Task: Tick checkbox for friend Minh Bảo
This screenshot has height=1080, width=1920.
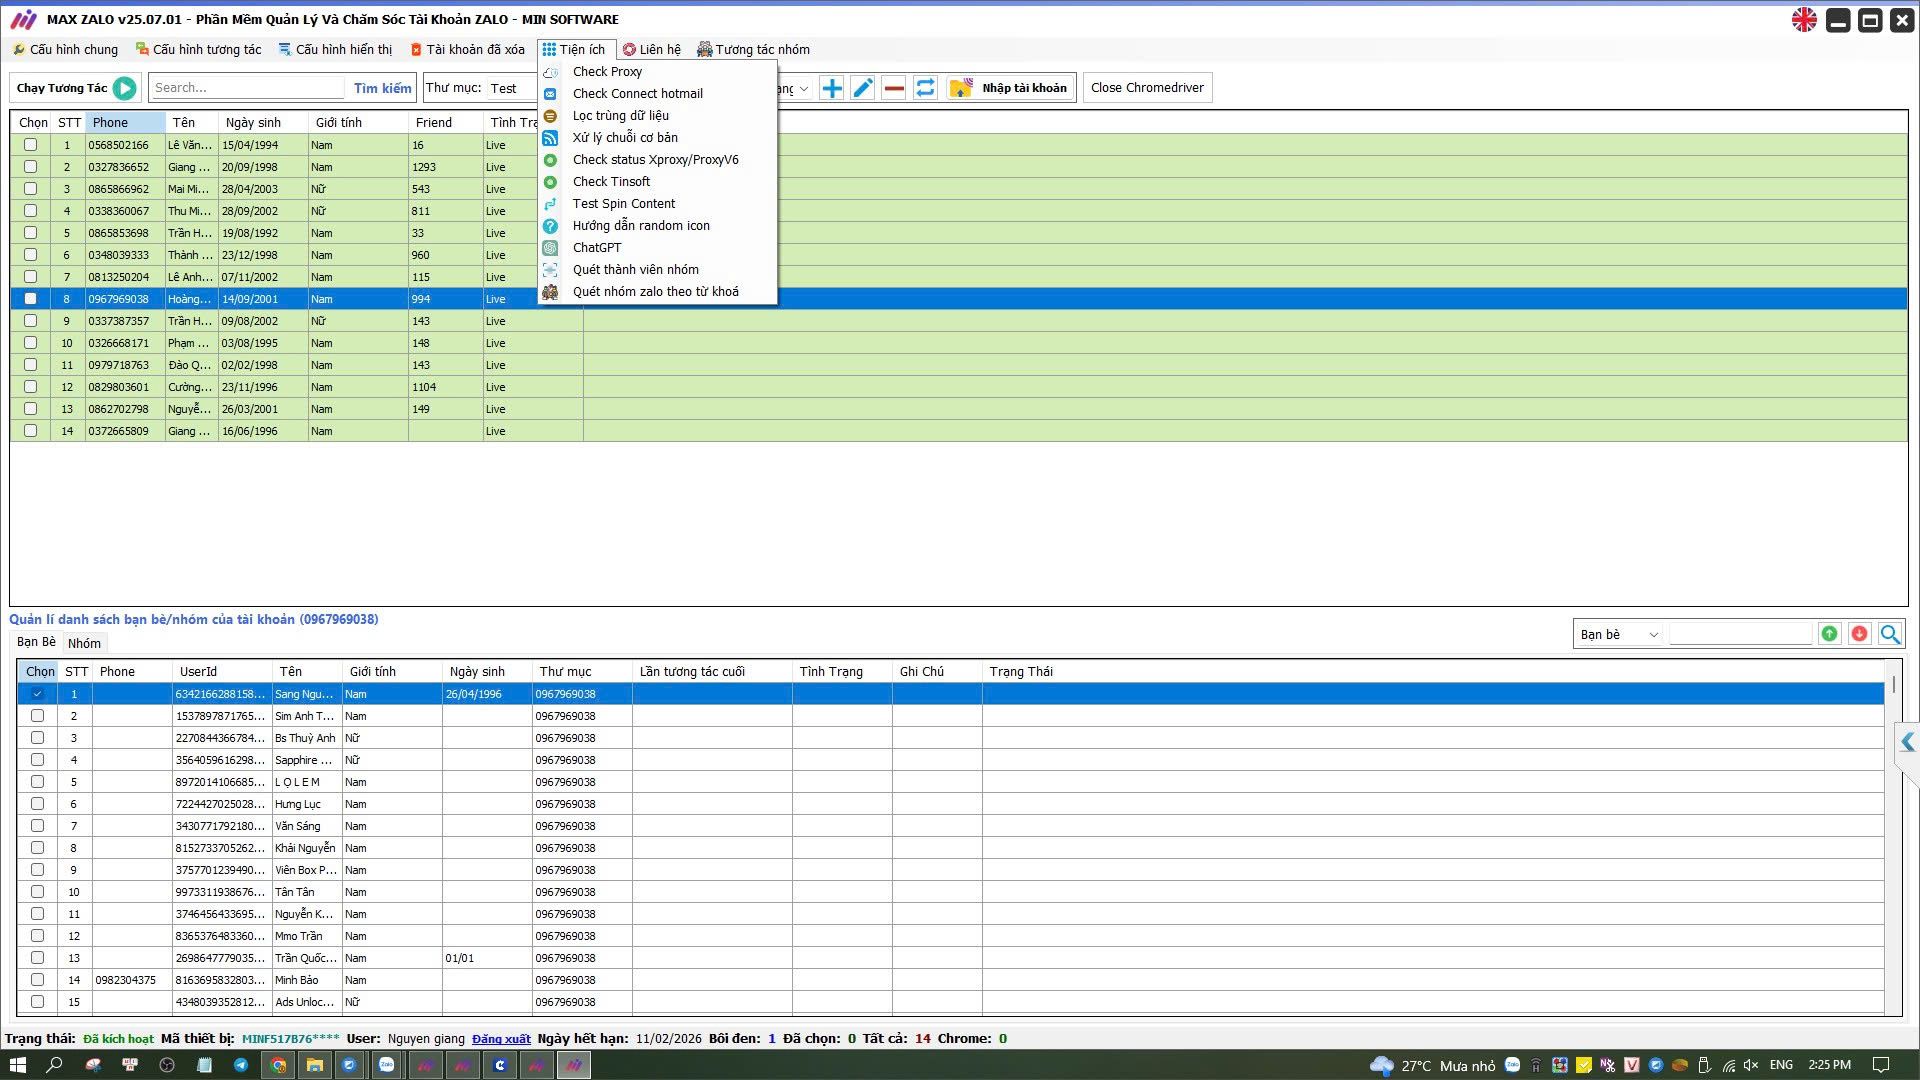Action: pos(37,980)
